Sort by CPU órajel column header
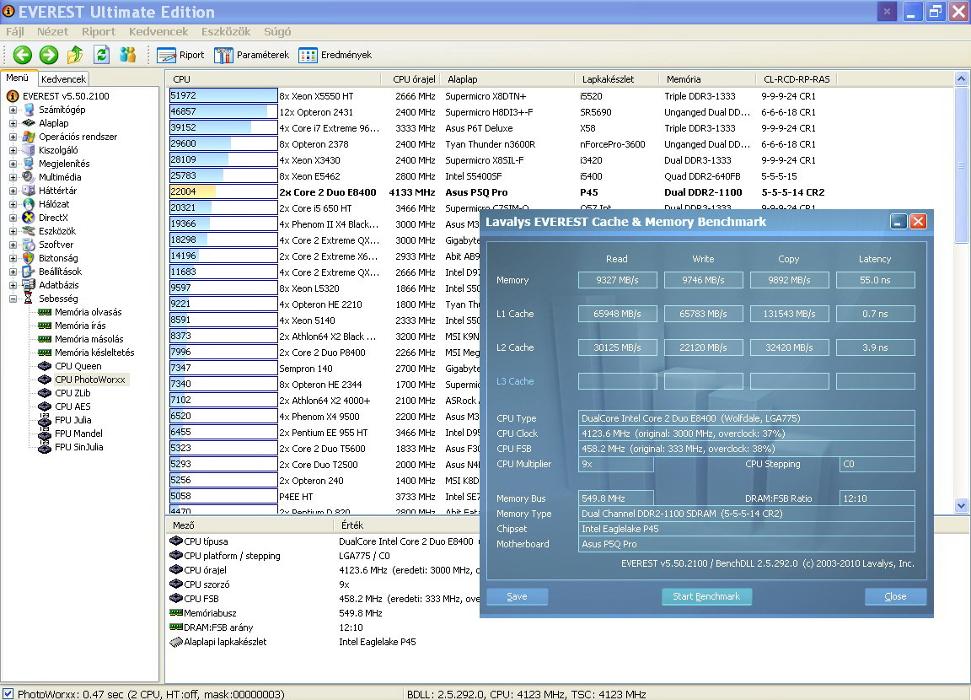971x700 pixels. click(409, 79)
